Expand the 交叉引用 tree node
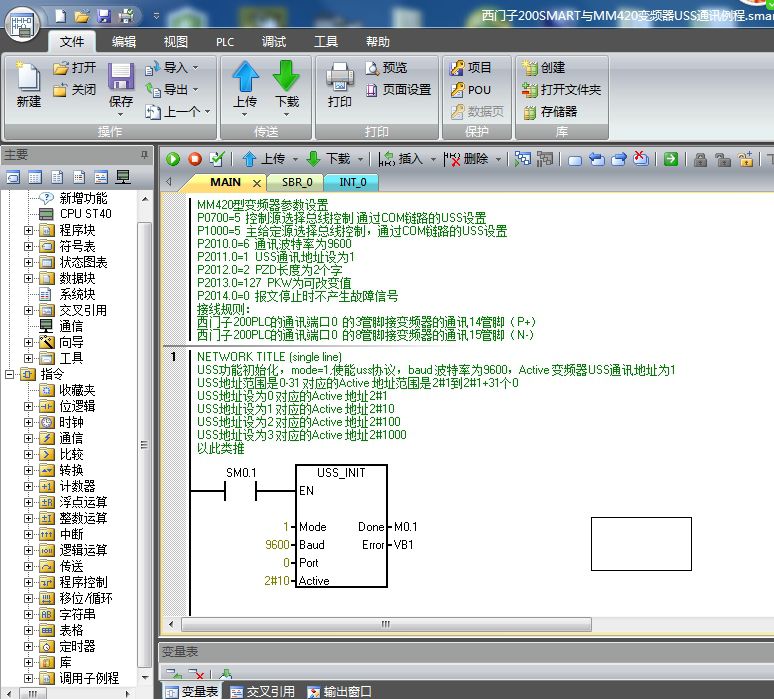The height and width of the screenshot is (699, 774). (29, 310)
